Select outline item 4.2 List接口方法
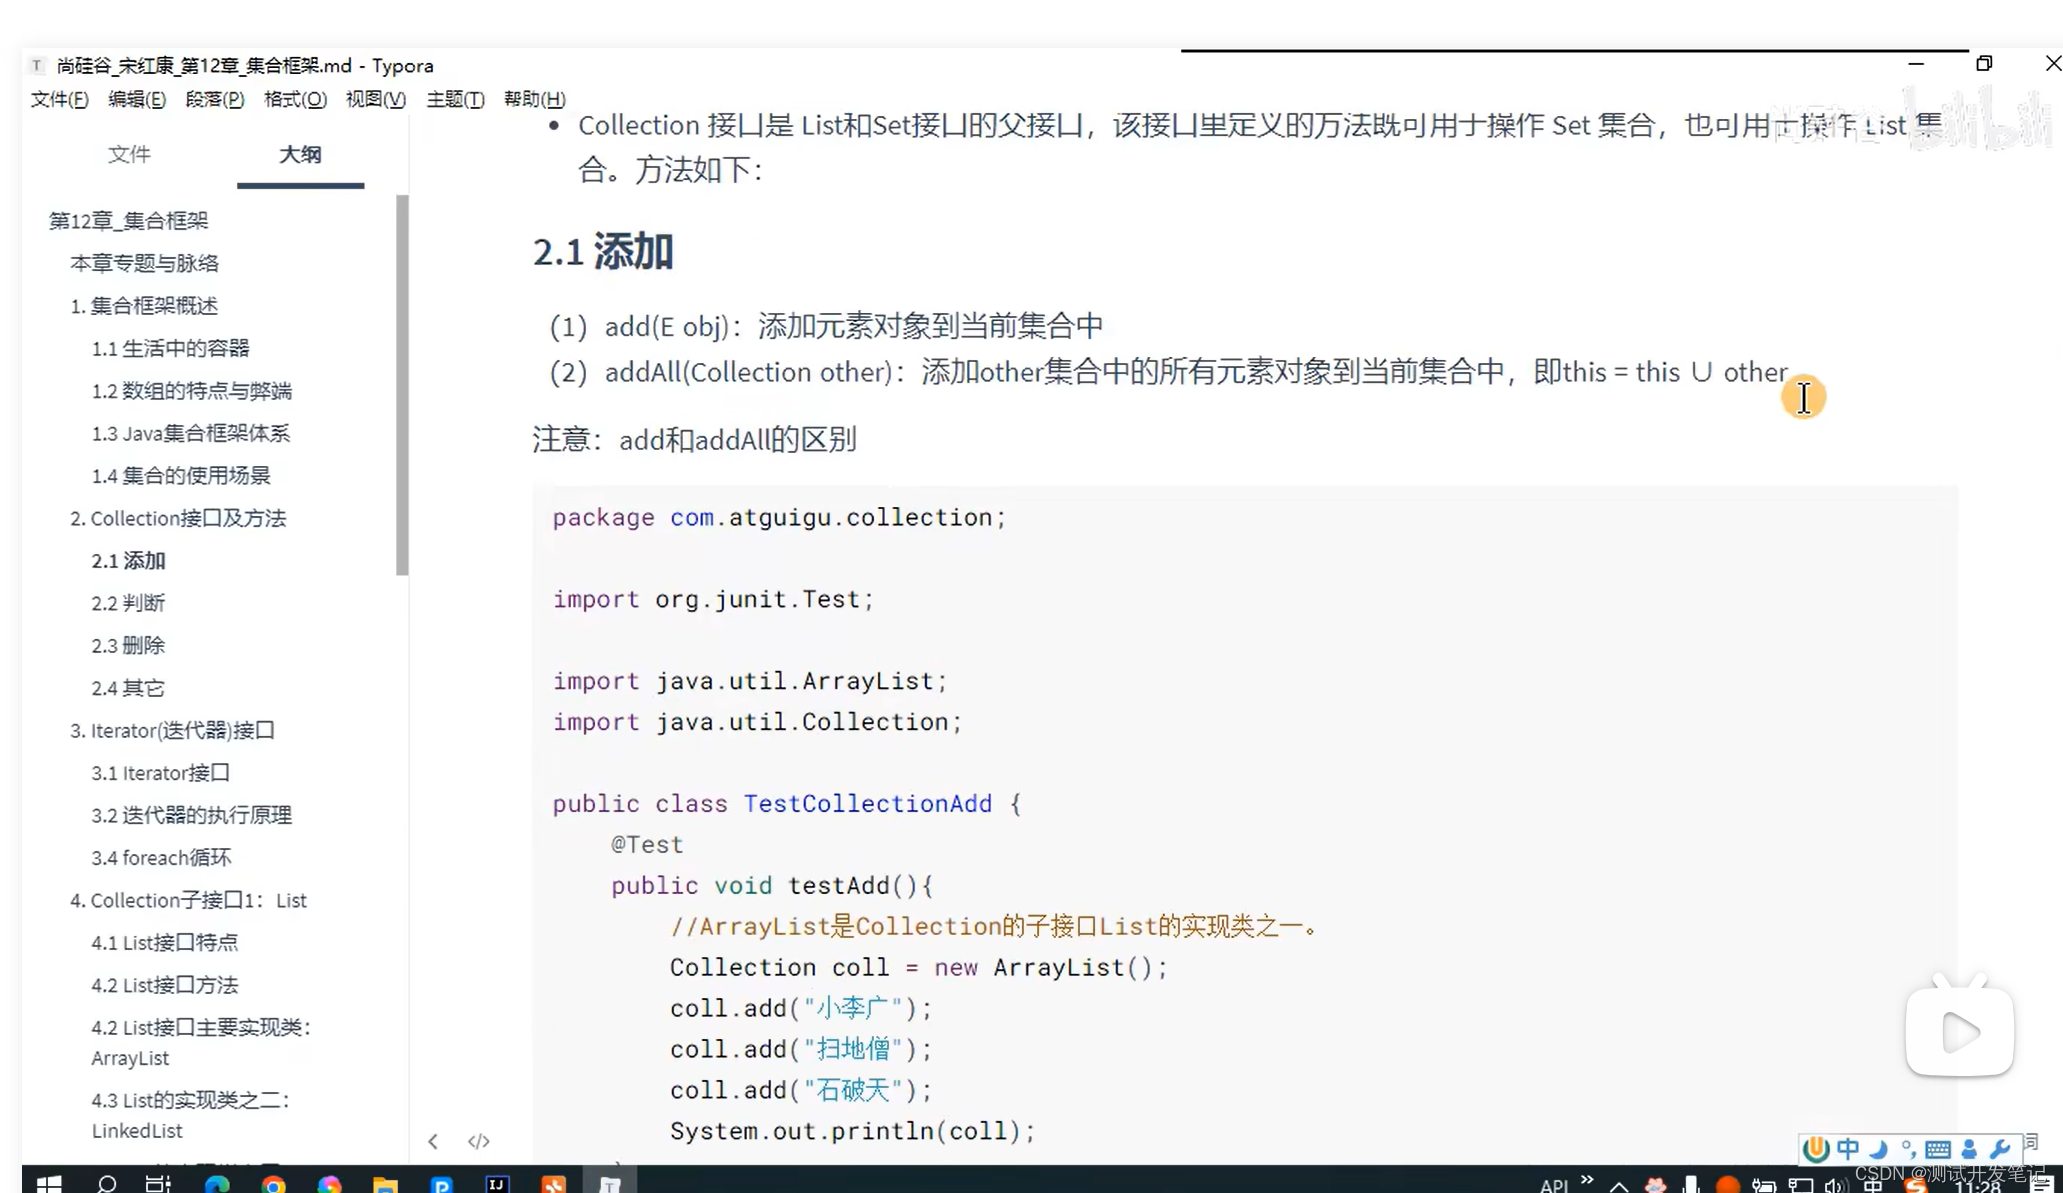This screenshot has height=1193, width=2063. pos(164,985)
